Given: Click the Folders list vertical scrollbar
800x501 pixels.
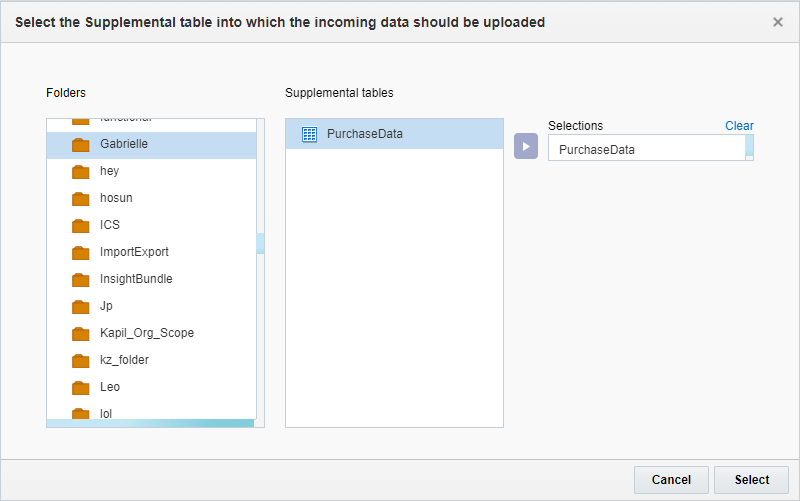Looking at the screenshot, I should [260, 243].
